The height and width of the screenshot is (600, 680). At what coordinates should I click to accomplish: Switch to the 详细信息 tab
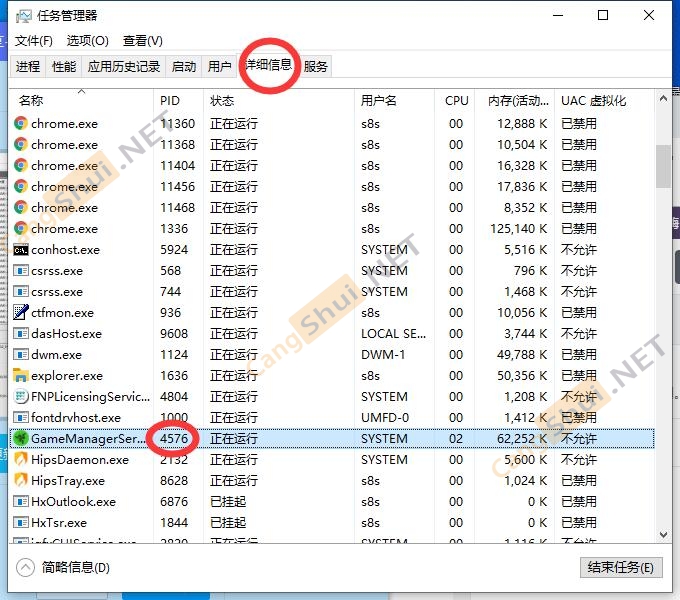point(269,65)
